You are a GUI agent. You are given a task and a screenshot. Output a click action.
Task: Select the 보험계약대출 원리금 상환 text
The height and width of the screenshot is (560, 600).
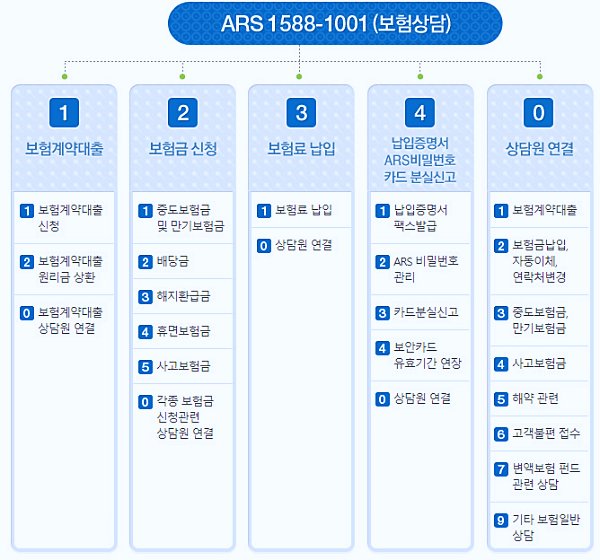(70, 269)
